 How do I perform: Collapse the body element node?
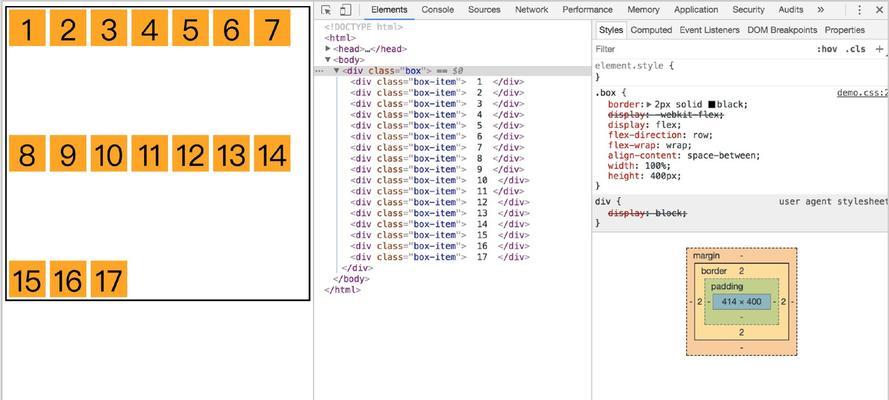tap(328, 59)
